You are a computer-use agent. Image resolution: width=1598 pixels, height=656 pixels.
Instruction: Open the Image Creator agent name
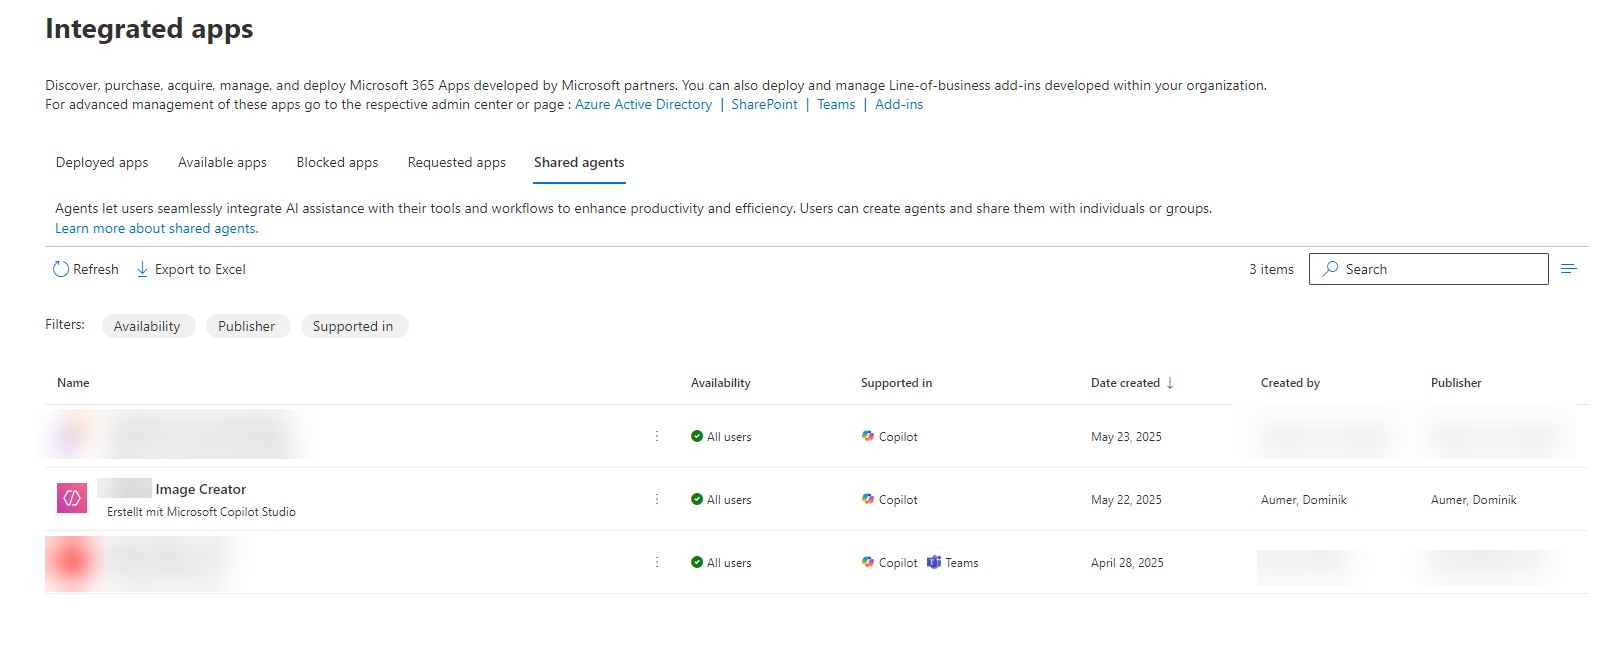pos(200,489)
